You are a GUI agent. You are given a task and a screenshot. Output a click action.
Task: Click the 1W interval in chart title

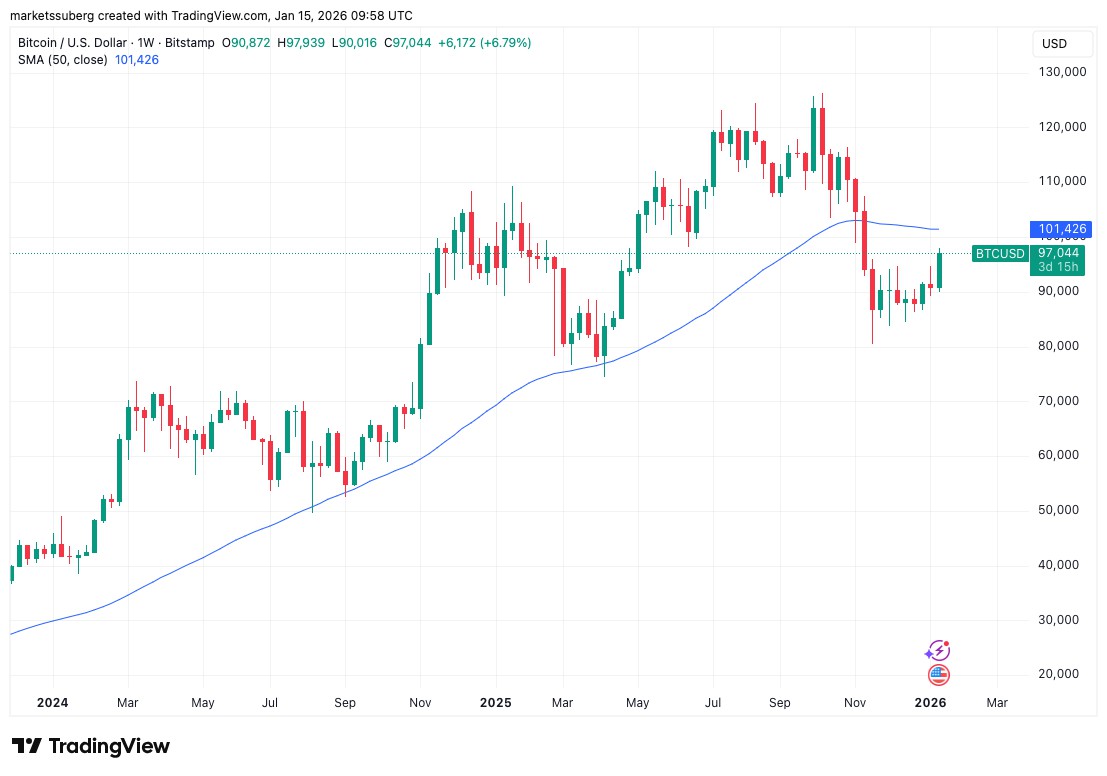point(145,42)
